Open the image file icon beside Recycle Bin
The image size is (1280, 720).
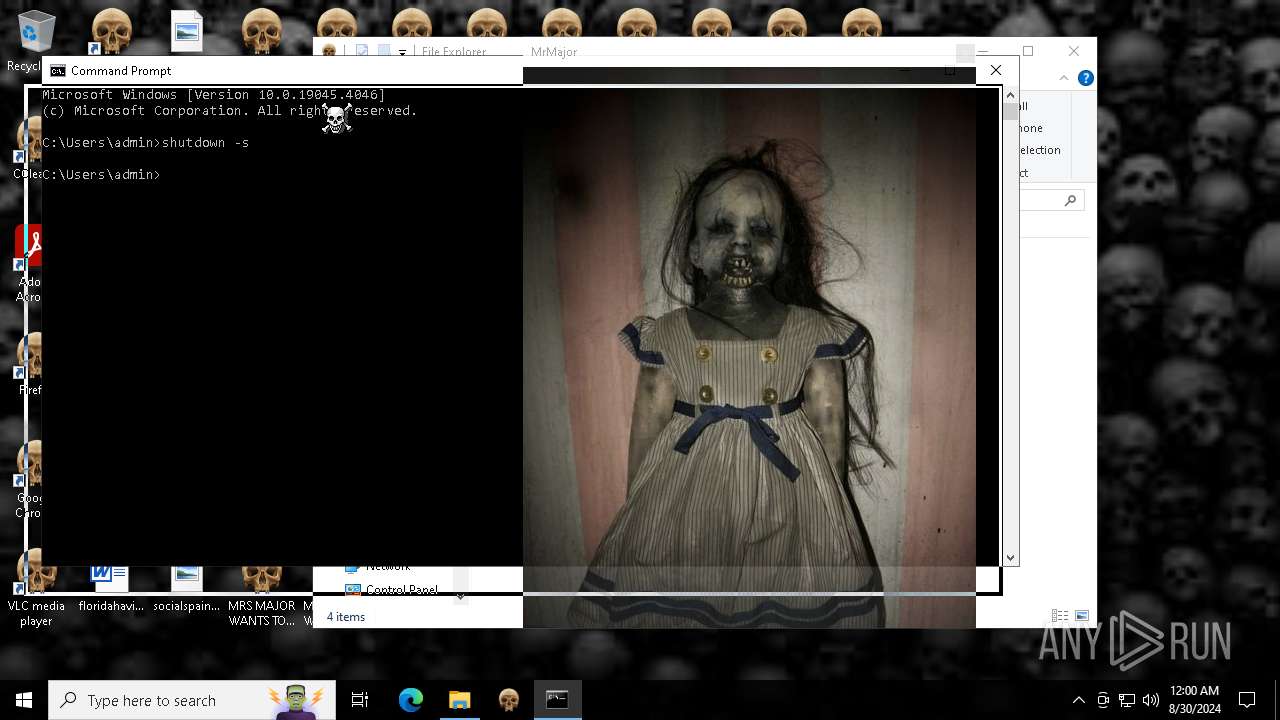point(187,32)
